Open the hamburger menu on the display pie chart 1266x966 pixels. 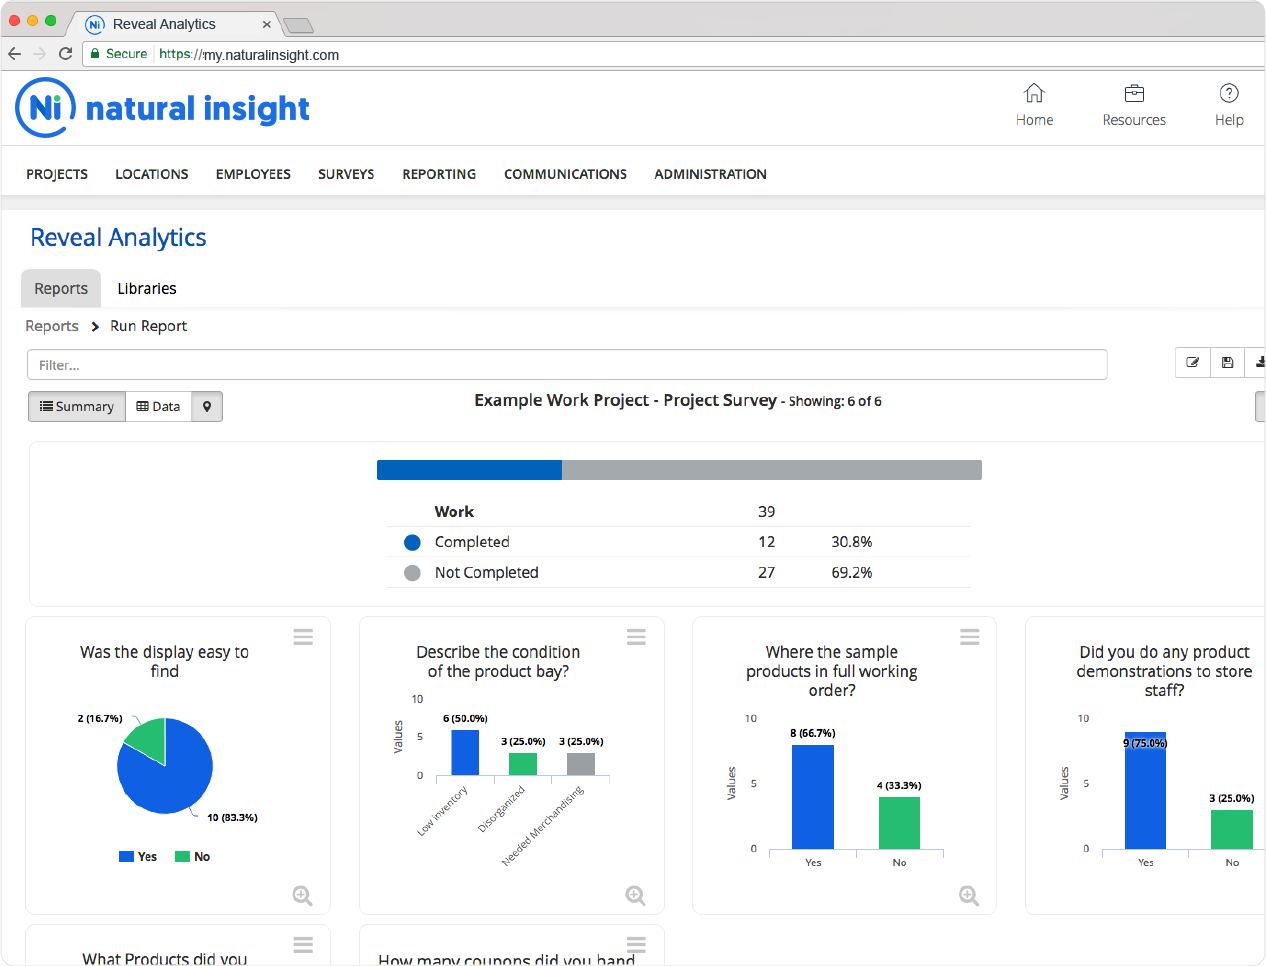(x=303, y=636)
